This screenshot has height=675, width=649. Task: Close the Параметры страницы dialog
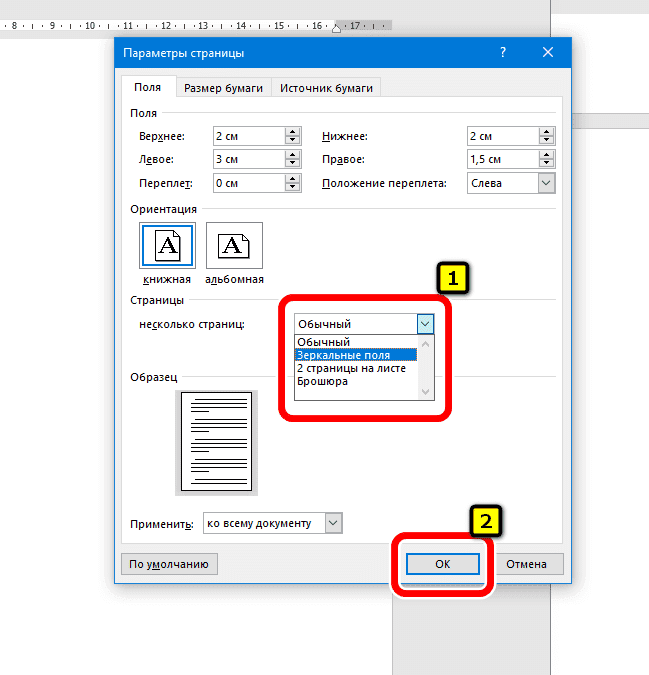pos(547,53)
